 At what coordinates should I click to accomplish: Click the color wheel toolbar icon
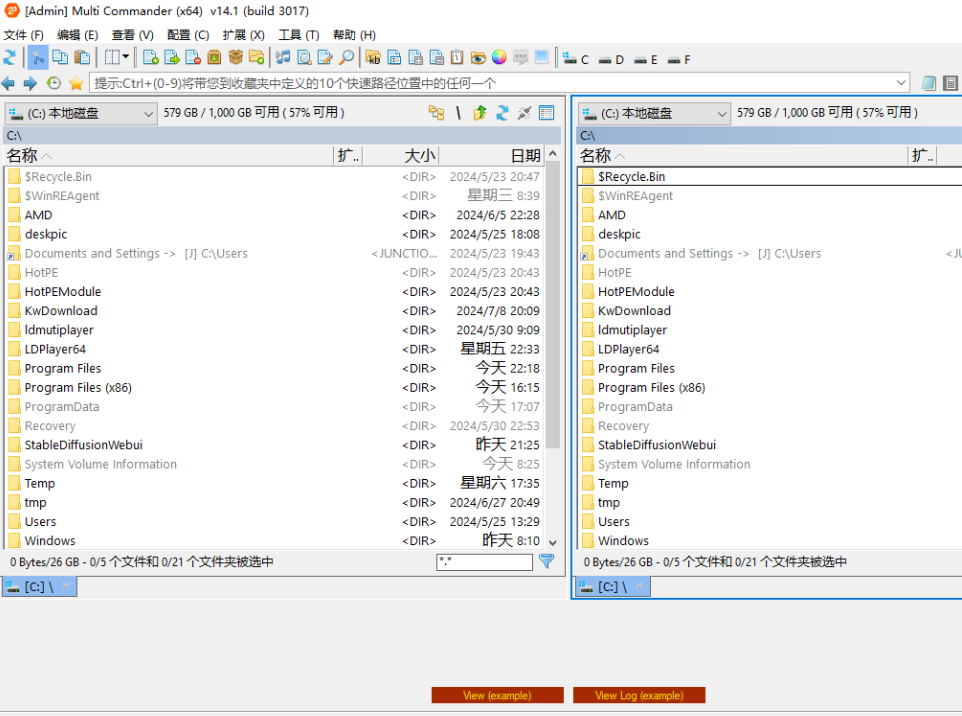coord(498,58)
